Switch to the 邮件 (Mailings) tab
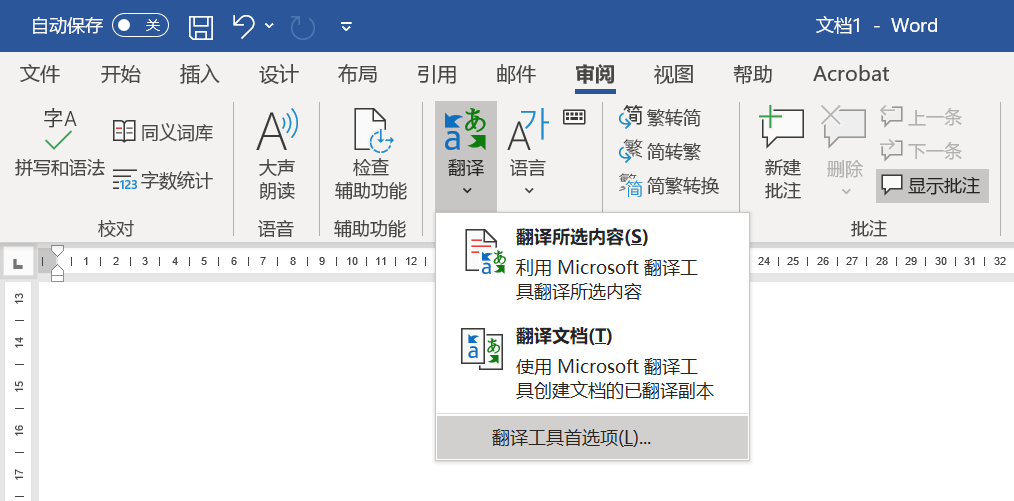The width and height of the screenshot is (1014, 501). (516, 74)
